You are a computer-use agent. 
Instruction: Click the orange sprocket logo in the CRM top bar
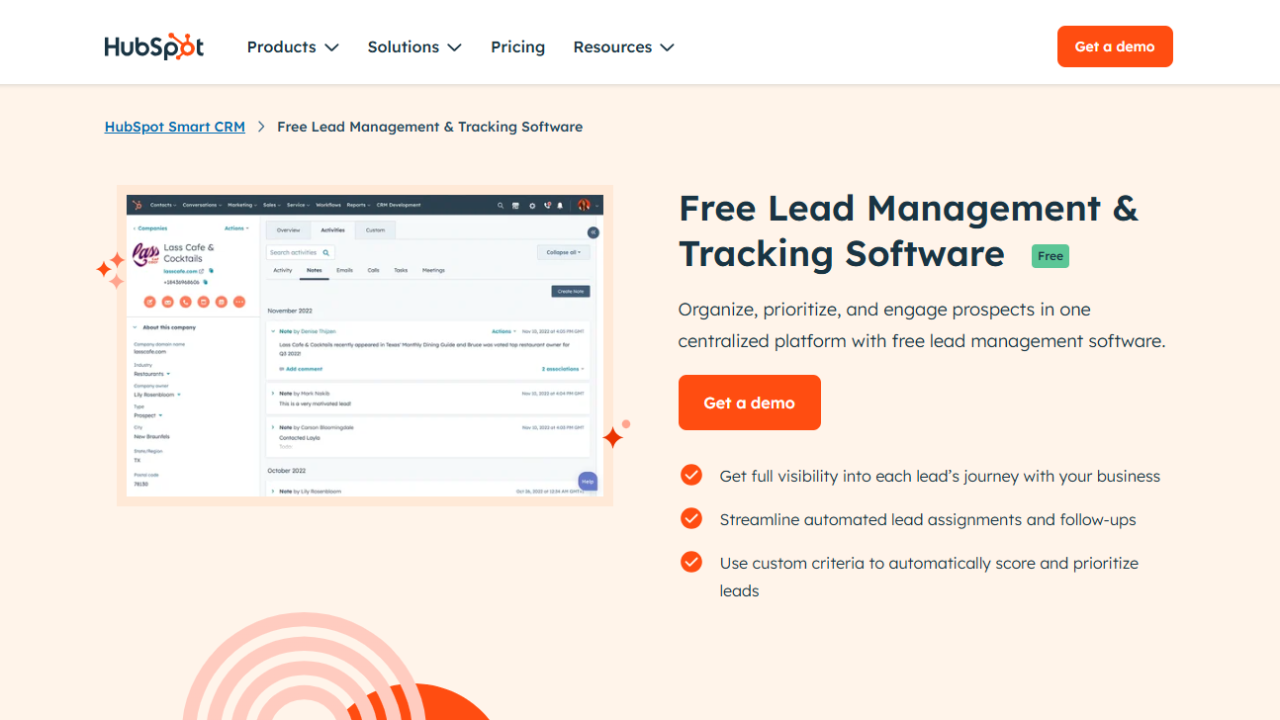point(137,205)
